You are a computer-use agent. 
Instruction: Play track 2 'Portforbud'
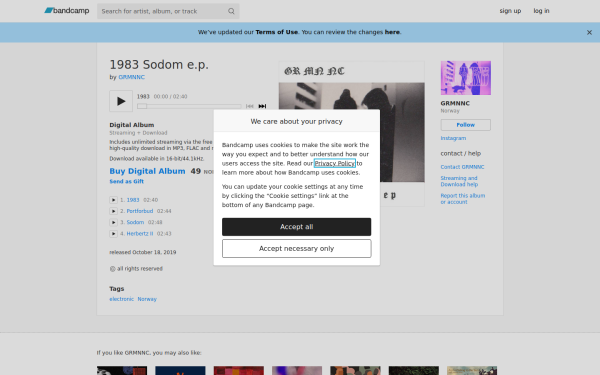point(113,211)
